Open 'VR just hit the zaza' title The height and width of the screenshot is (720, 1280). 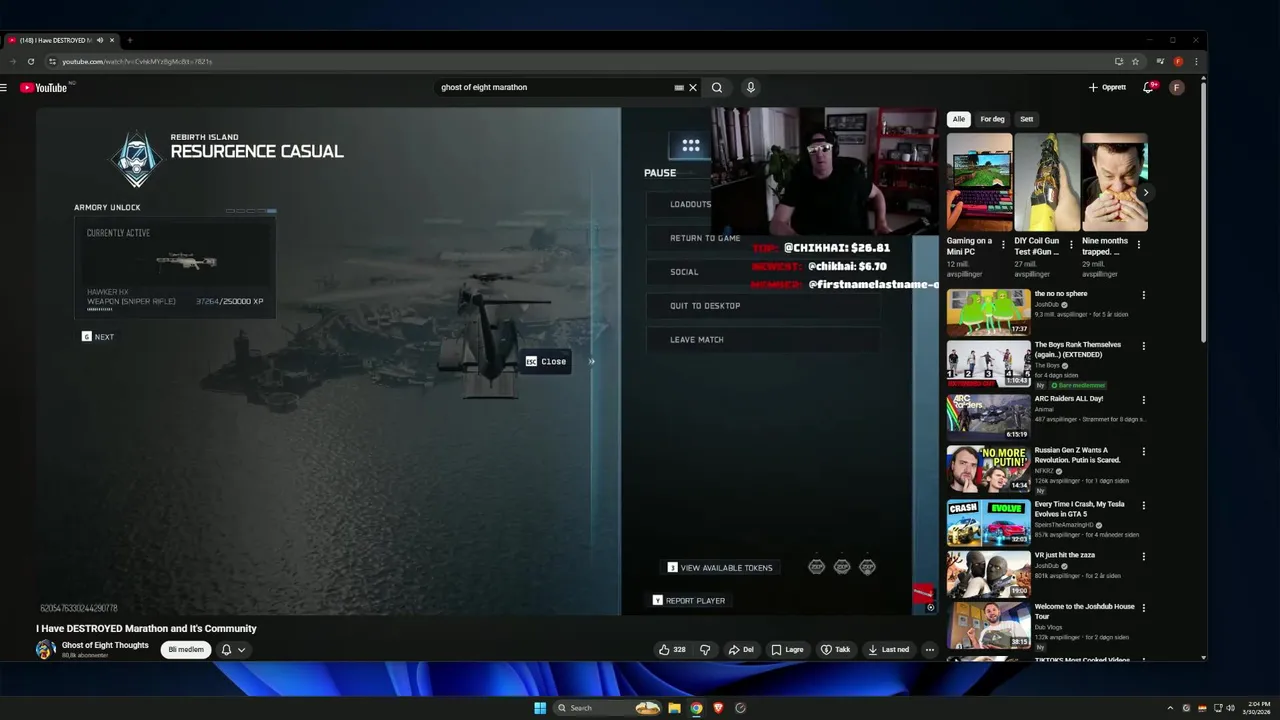(1065, 555)
